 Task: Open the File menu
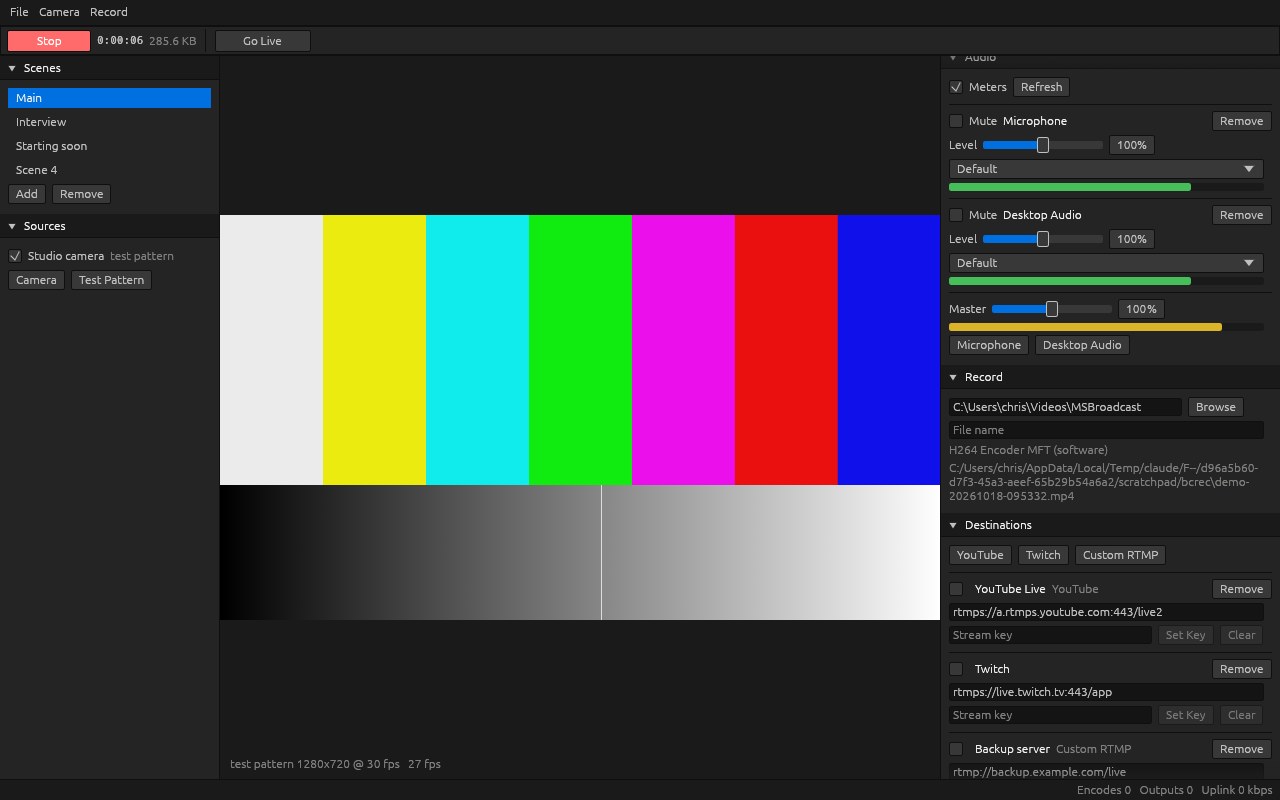(x=19, y=12)
